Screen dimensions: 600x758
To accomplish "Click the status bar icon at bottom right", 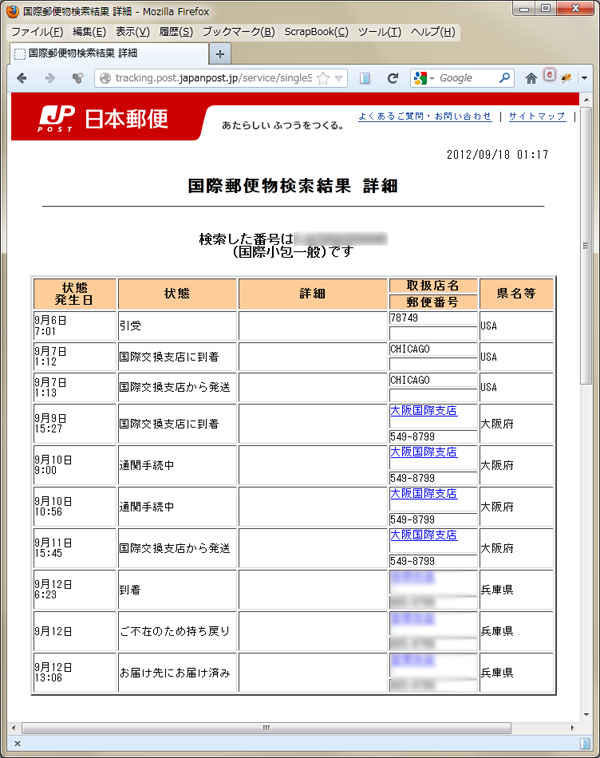I will pos(585,743).
